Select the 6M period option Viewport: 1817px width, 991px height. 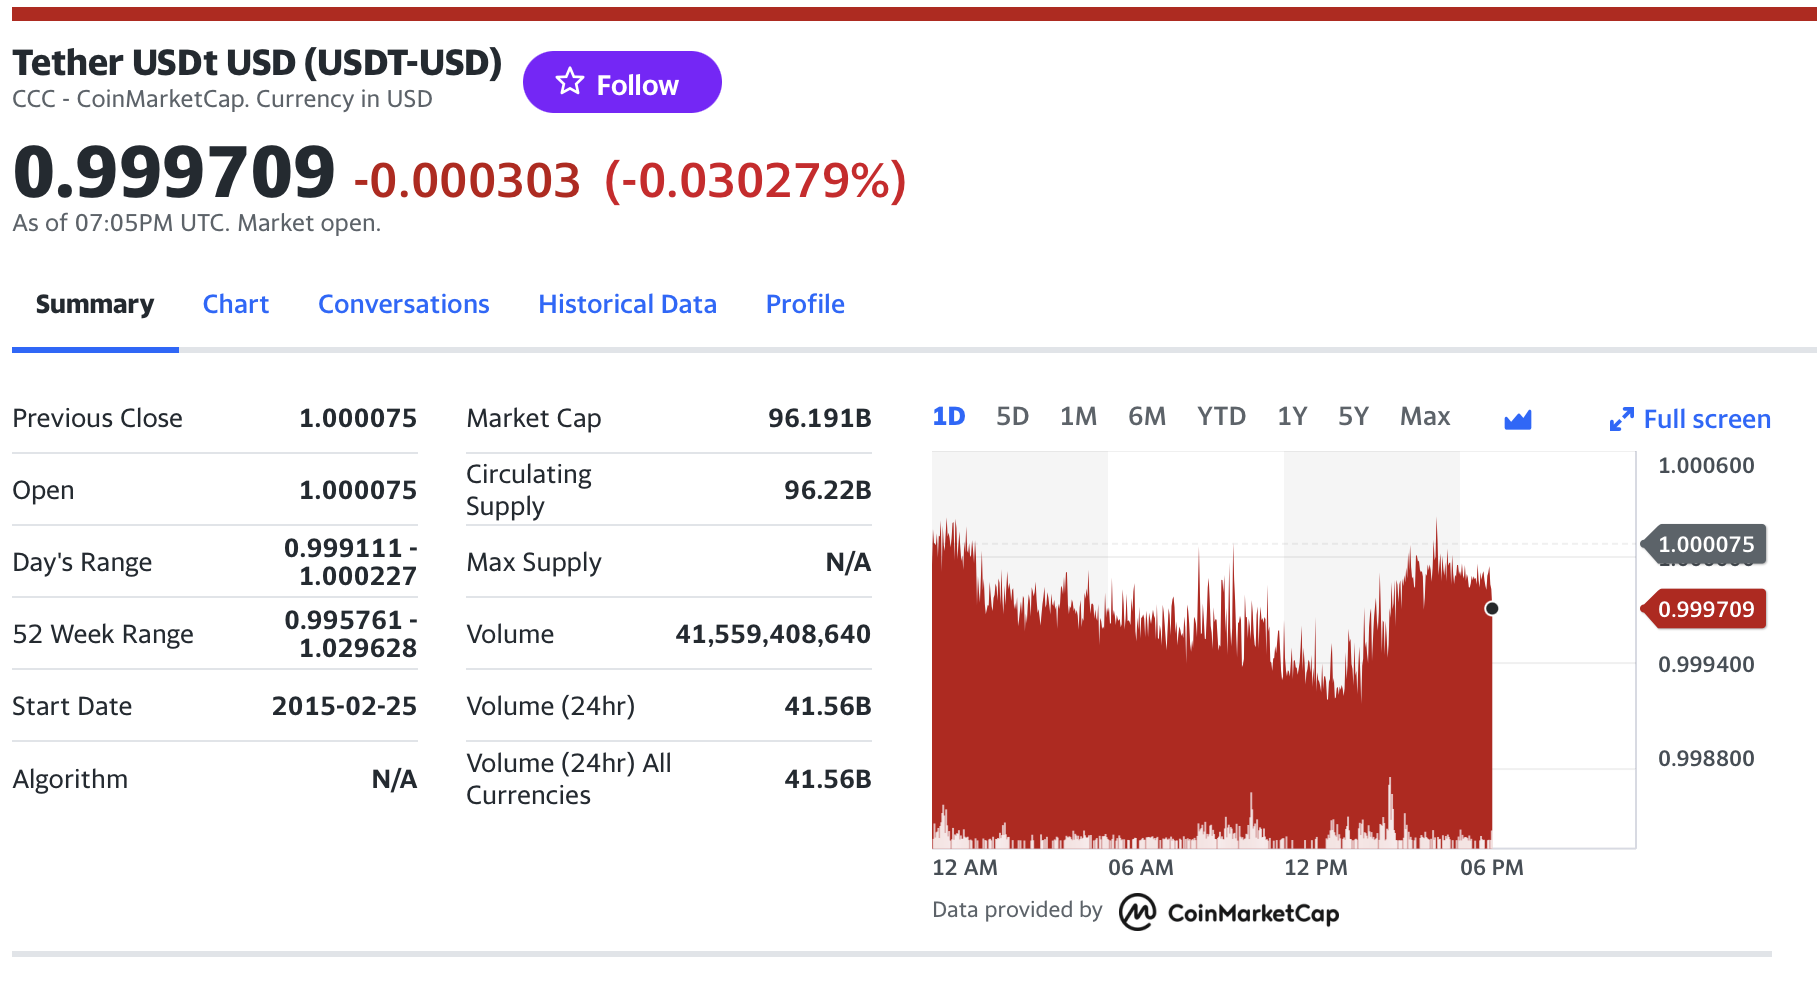[1147, 416]
